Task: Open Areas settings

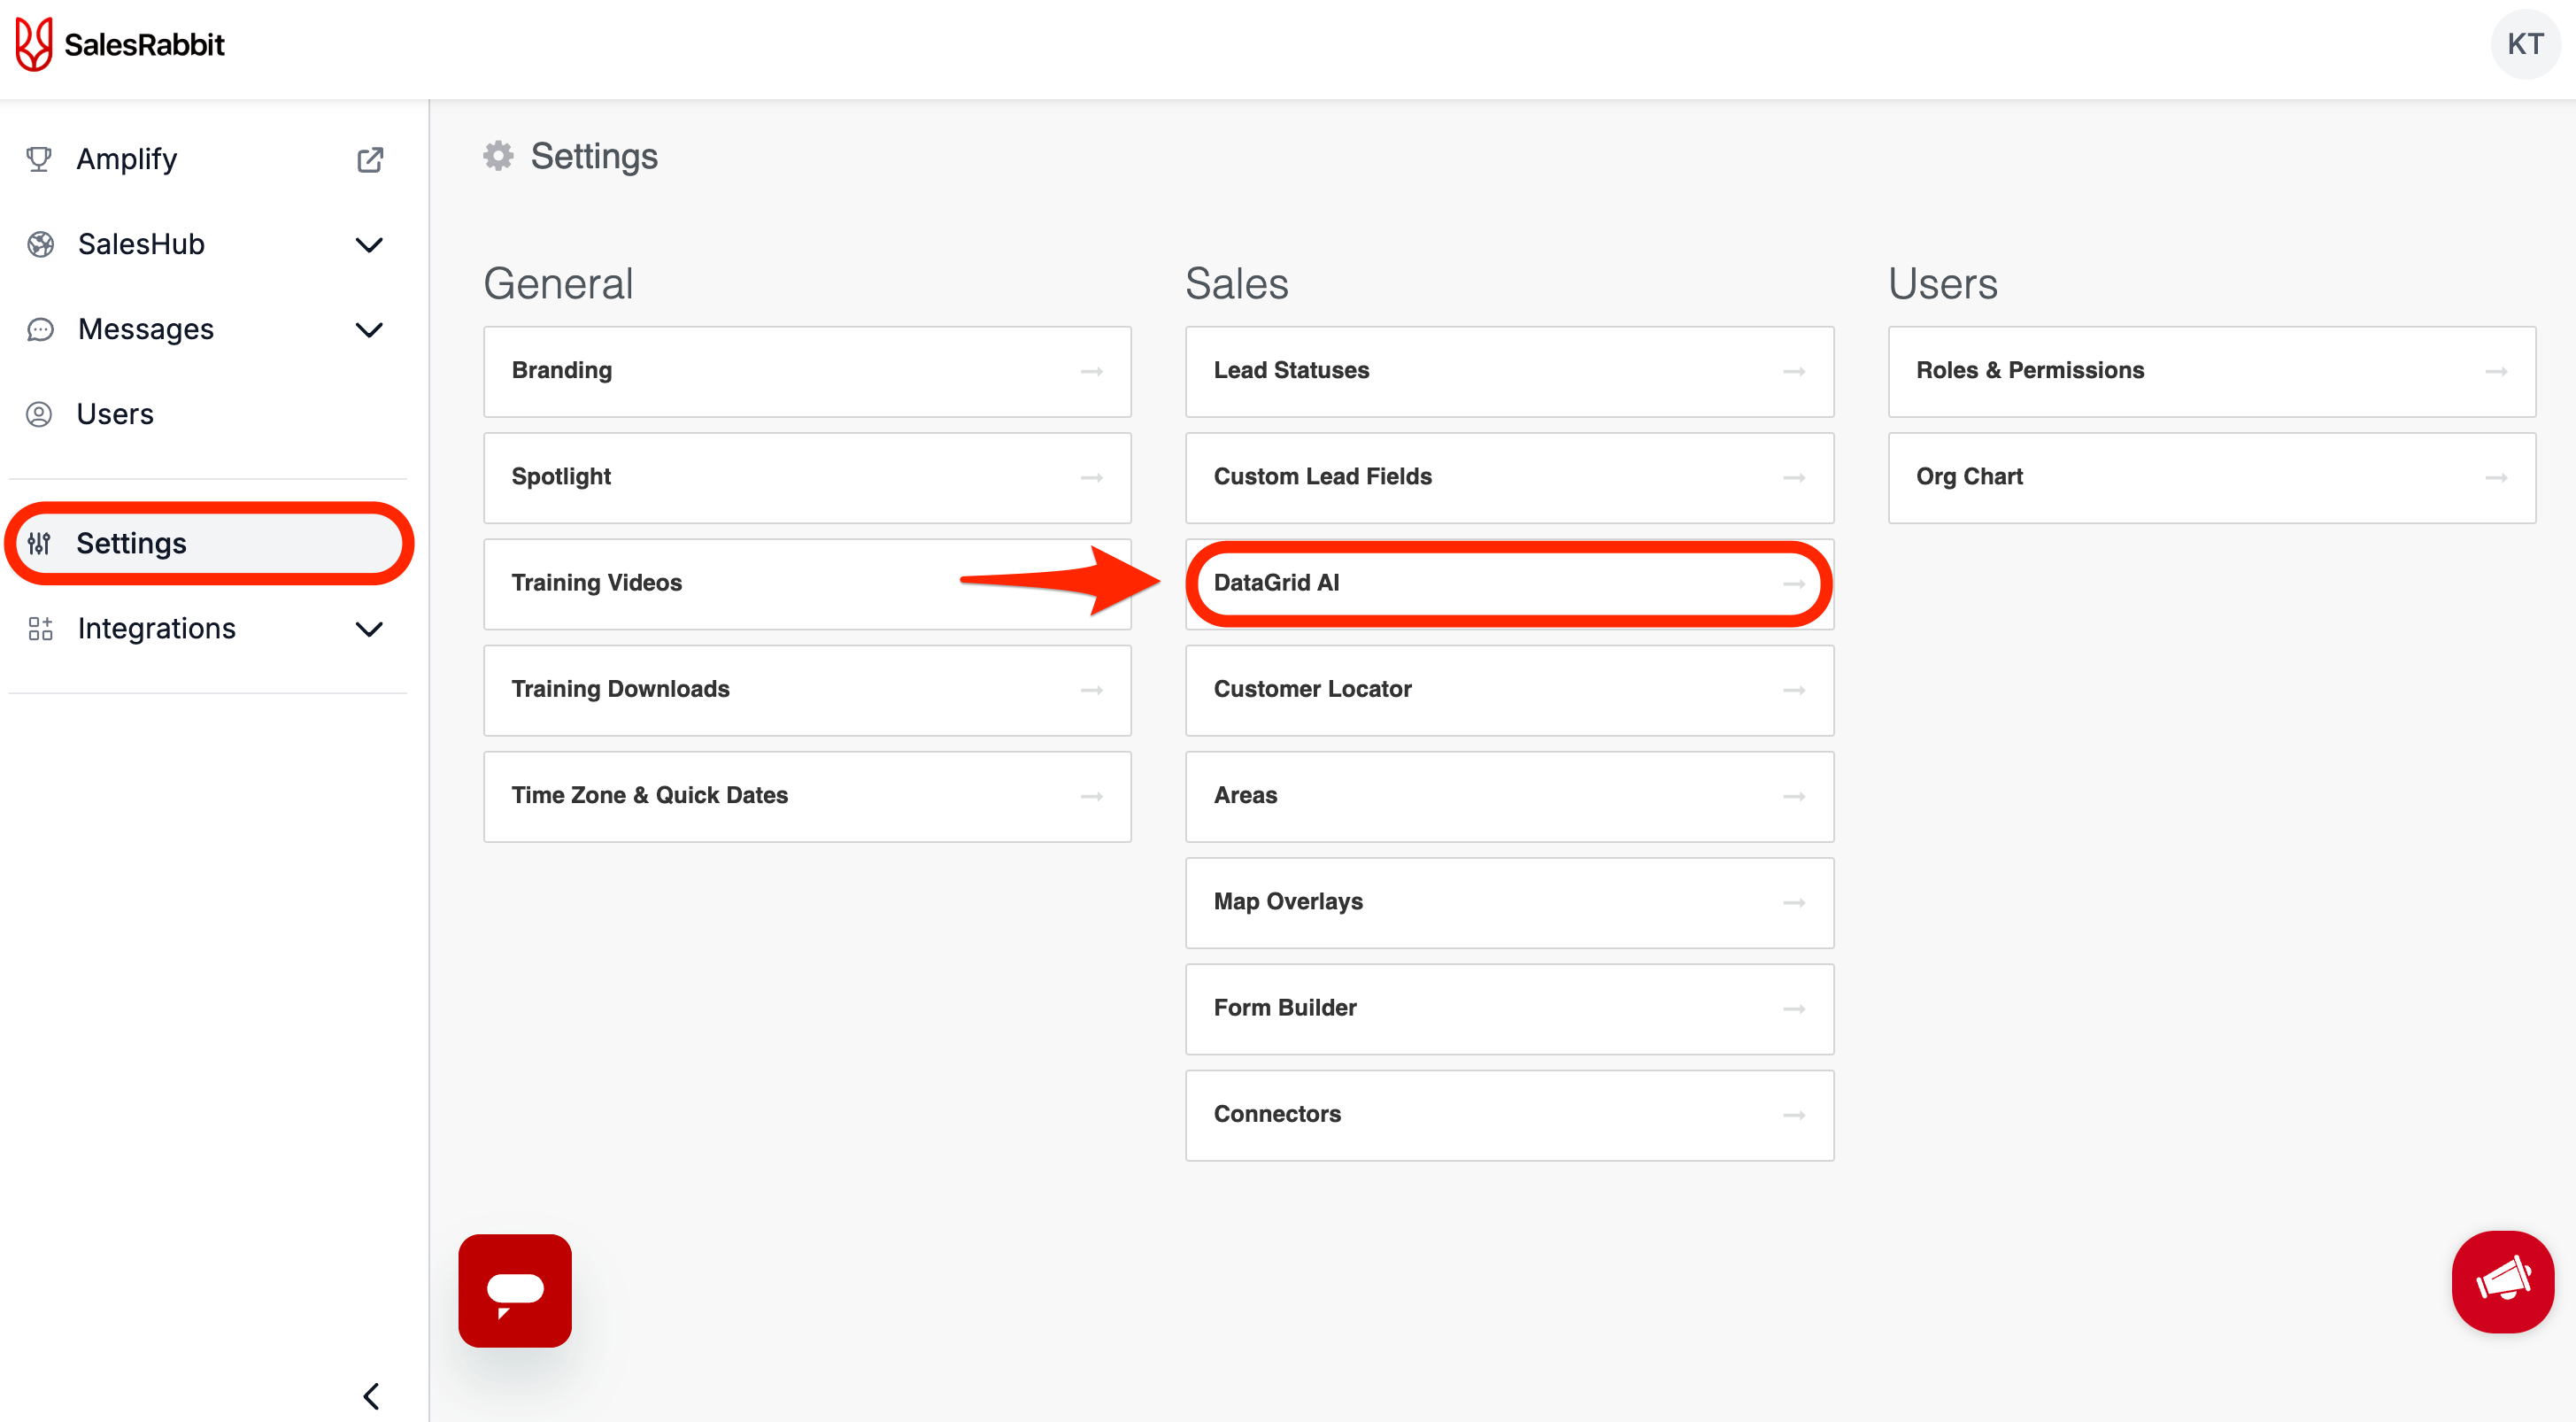Action: 1509,796
